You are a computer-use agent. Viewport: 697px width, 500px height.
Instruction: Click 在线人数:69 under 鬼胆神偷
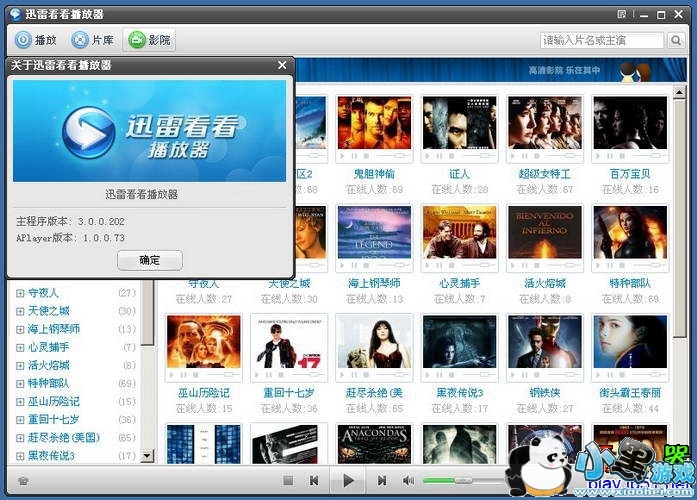pos(374,190)
